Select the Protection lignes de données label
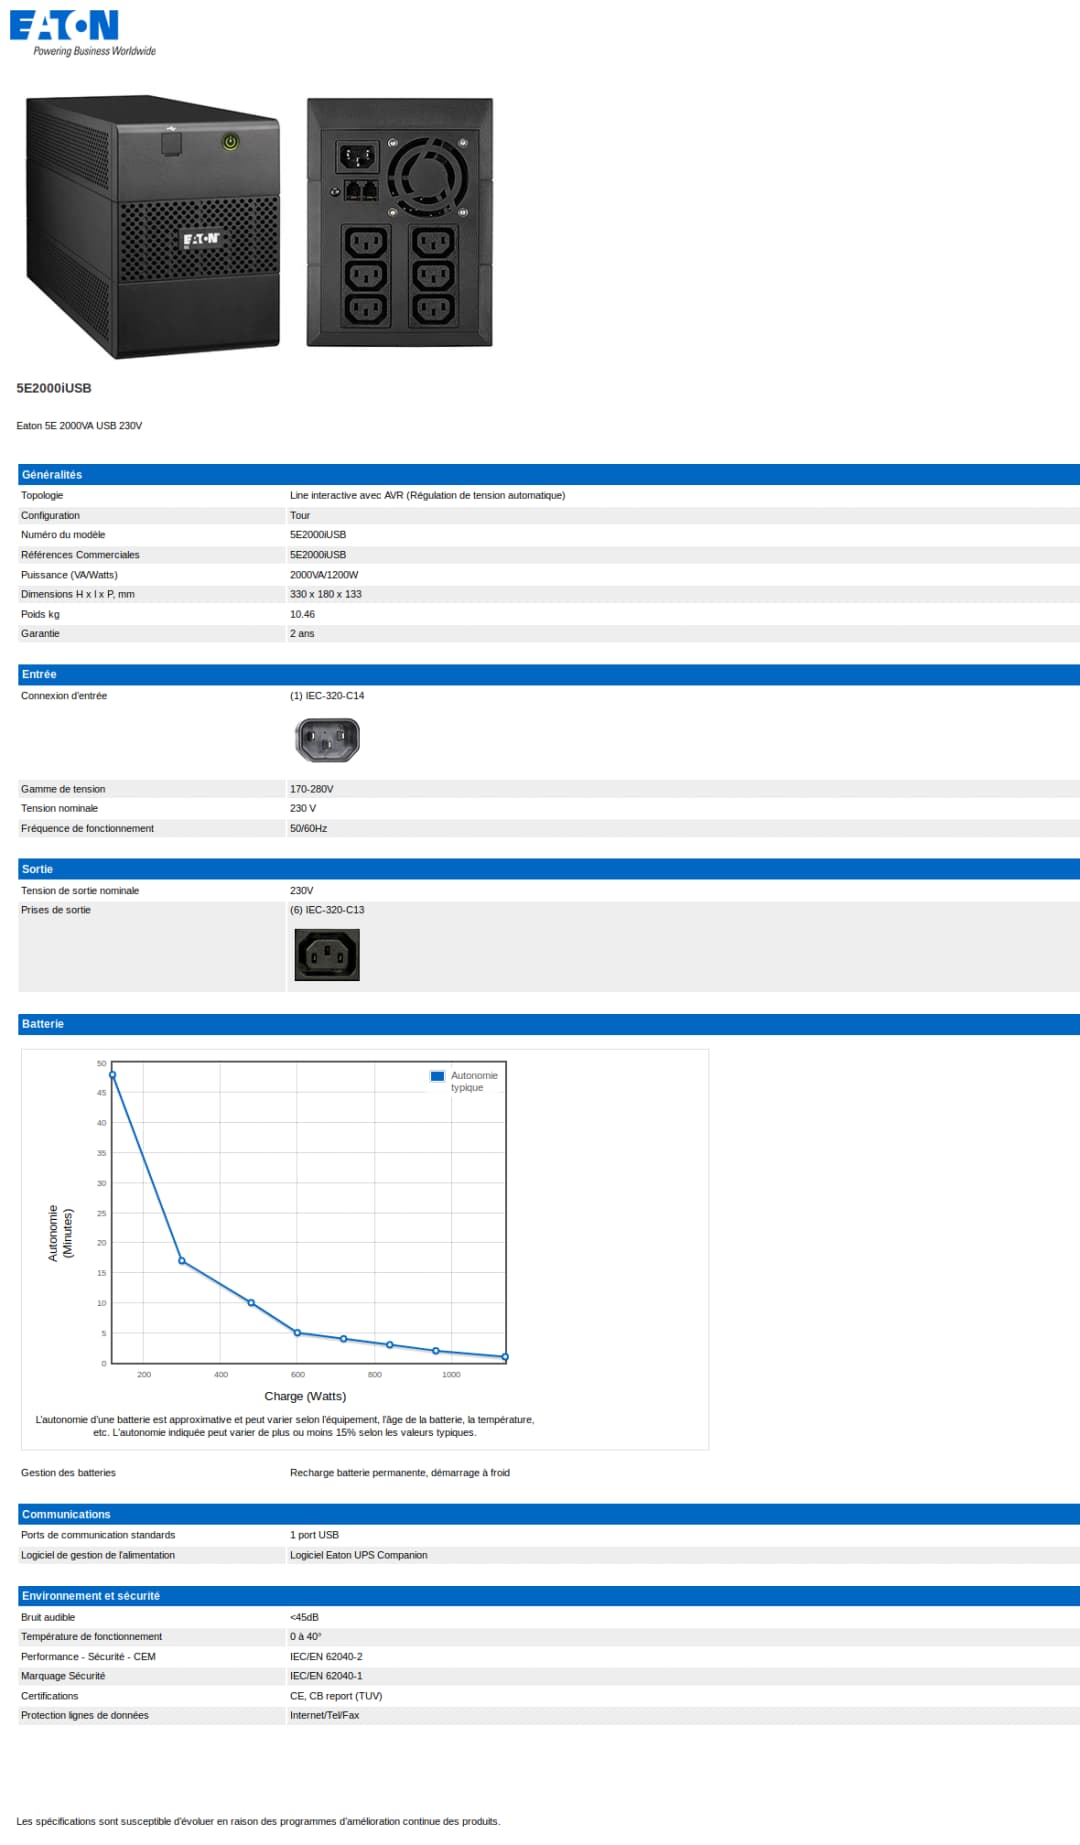The image size is (1080, 1845). pos(85,1715)
